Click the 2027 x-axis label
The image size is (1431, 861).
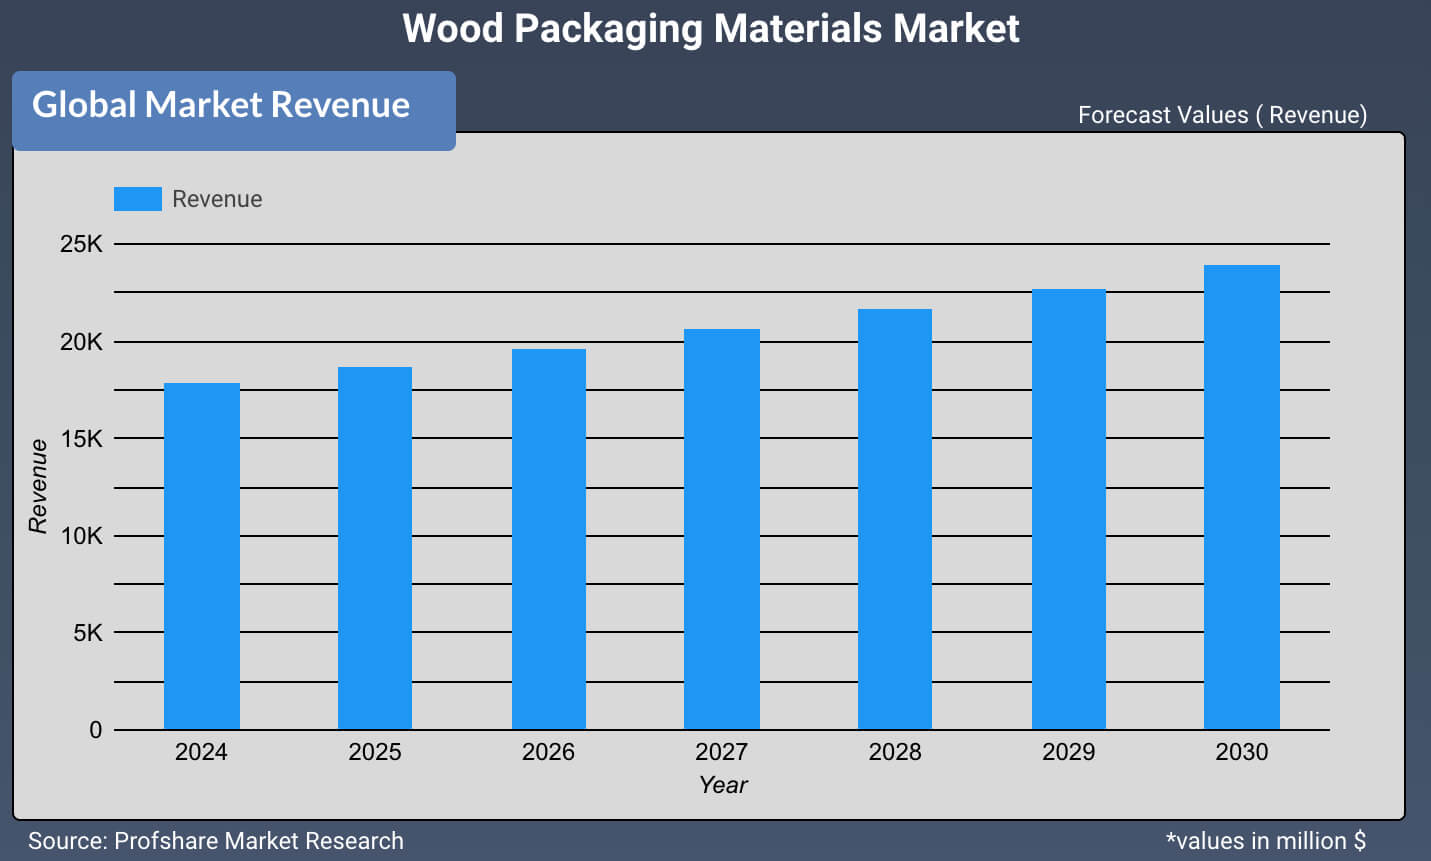point(722,752)
